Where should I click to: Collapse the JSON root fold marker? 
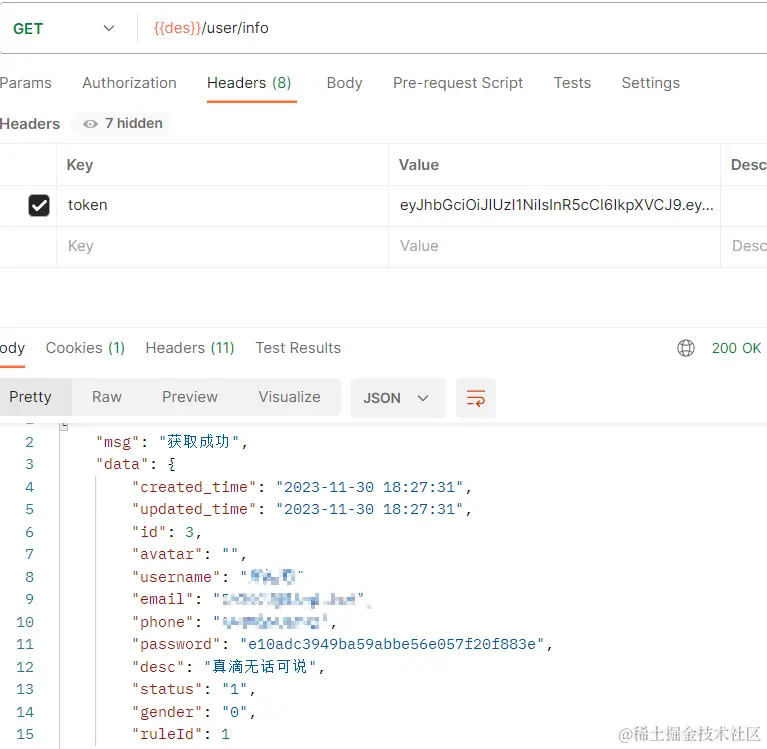coord(64,427)
